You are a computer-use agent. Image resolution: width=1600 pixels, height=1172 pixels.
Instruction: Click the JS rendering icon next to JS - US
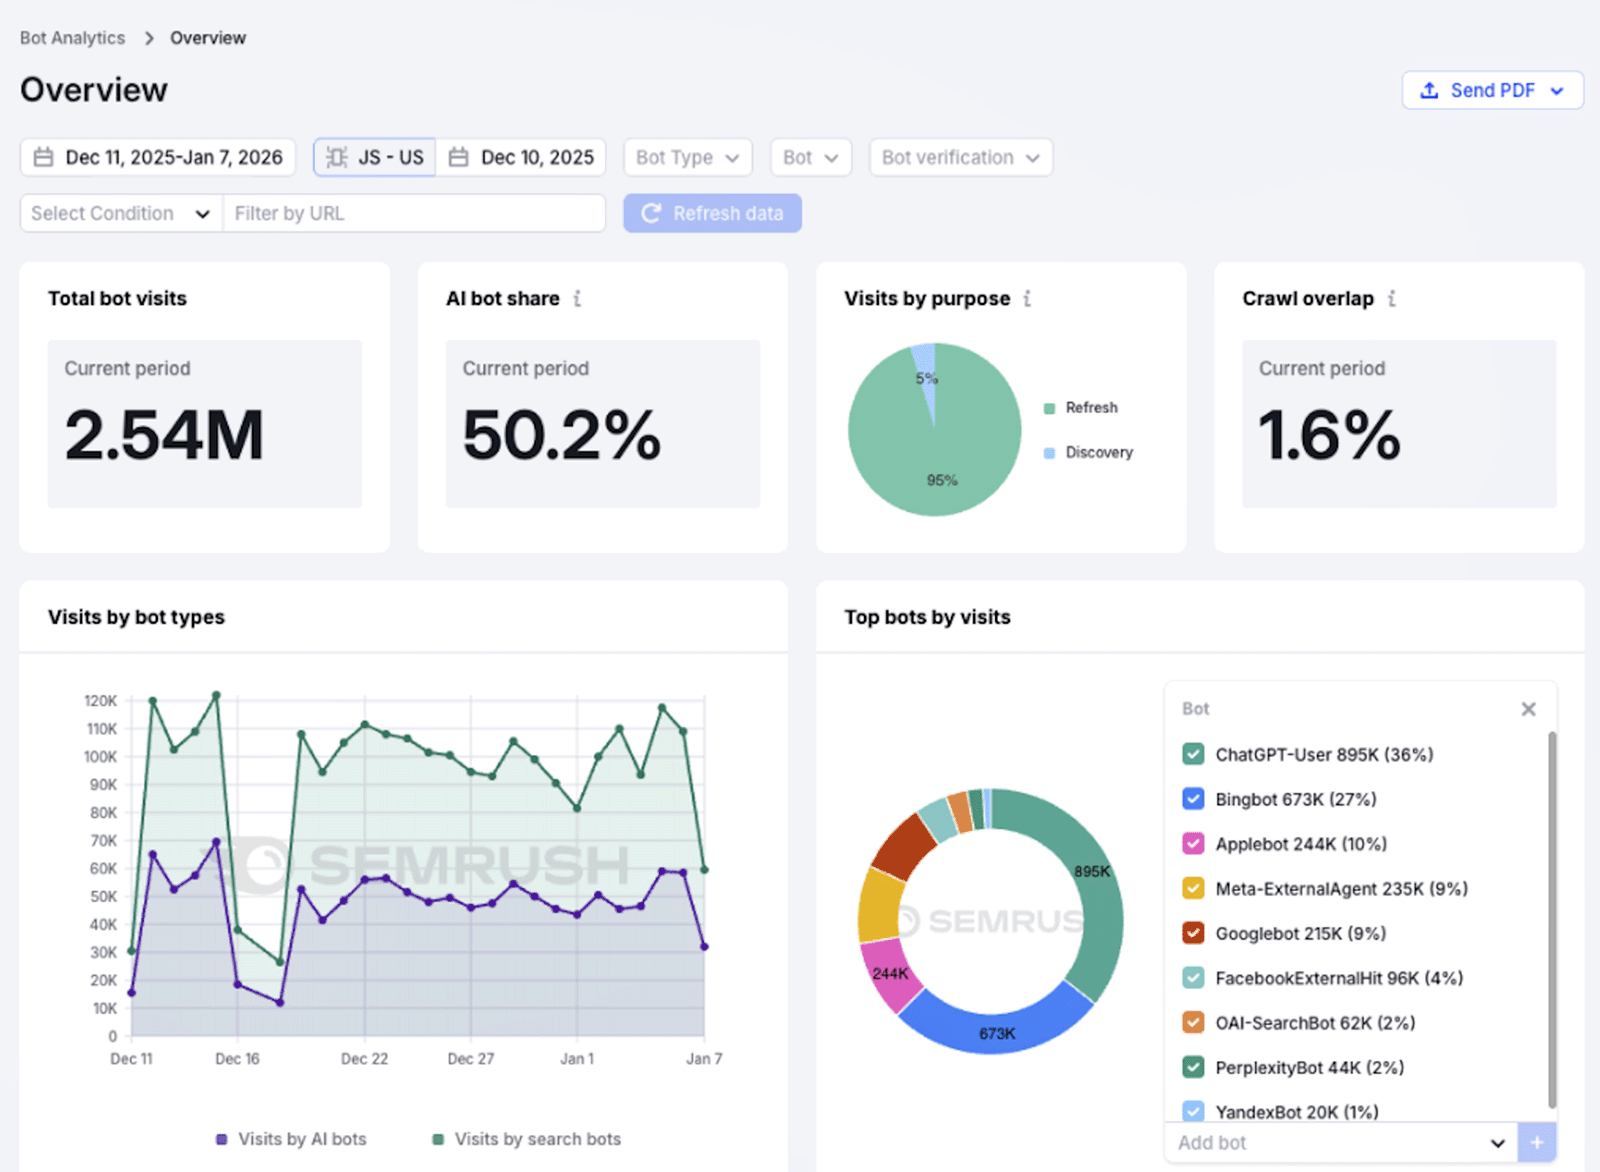(x=337, y=157)
